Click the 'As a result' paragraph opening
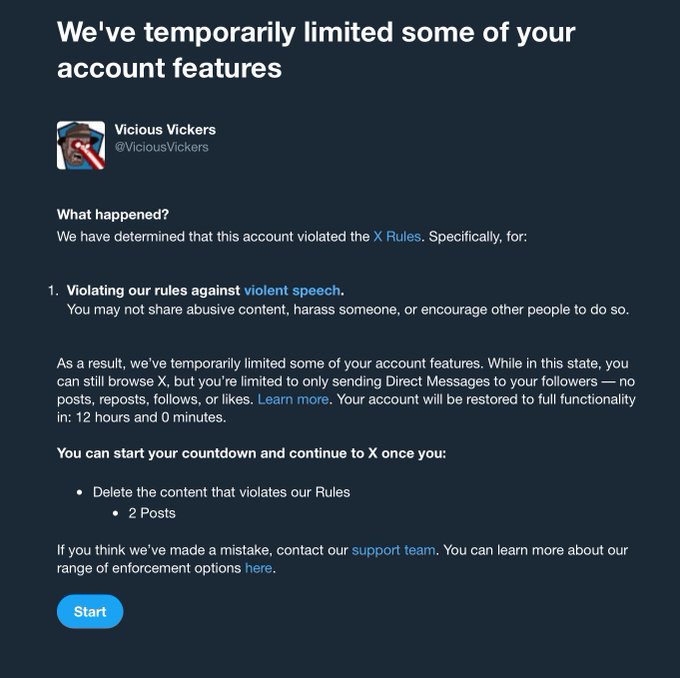 [346, 390]
